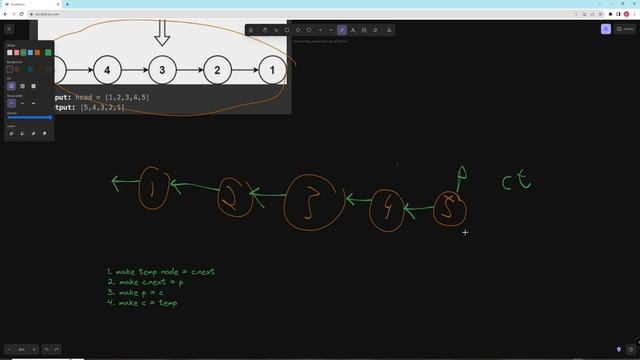Select the Hand panning tool
640x360 pixels.
(265, 30)
